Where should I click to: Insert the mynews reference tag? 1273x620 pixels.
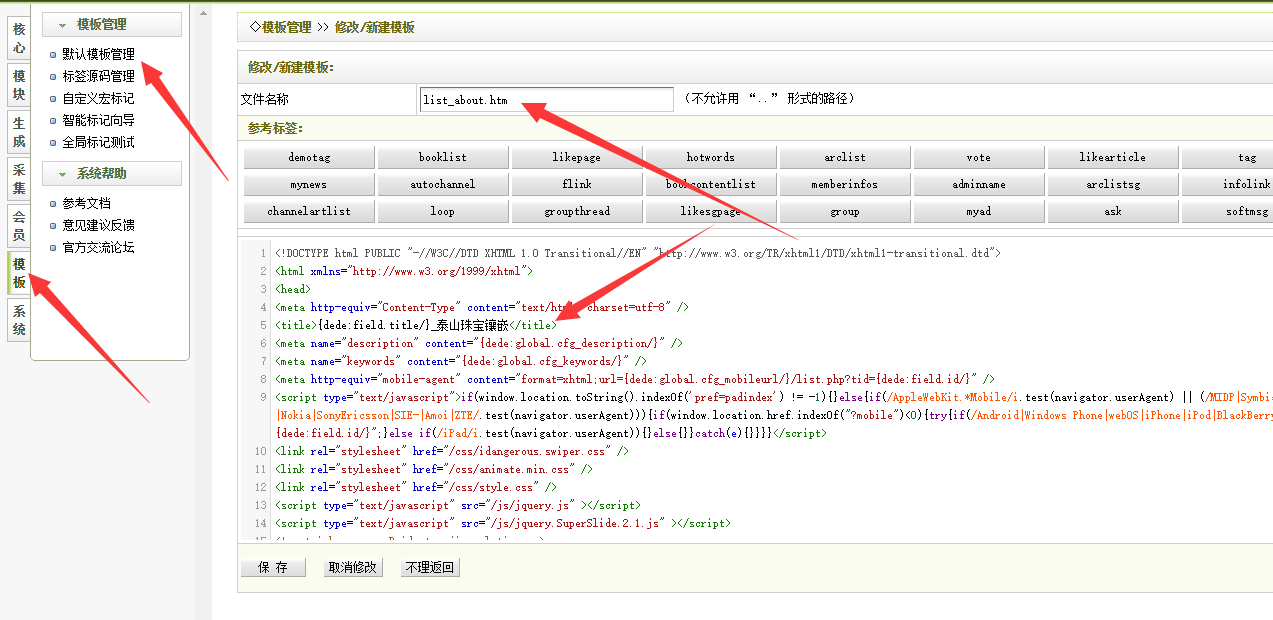pyautogui.click(x=309, y=184)
